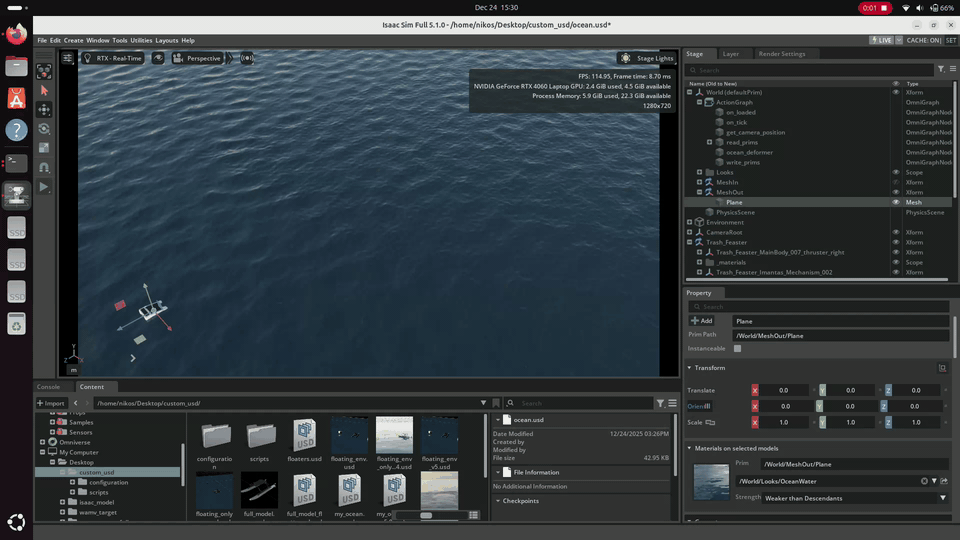Expand the MeshIn prim
Viewport: 960px width, 540px height.
pos(699,182)
